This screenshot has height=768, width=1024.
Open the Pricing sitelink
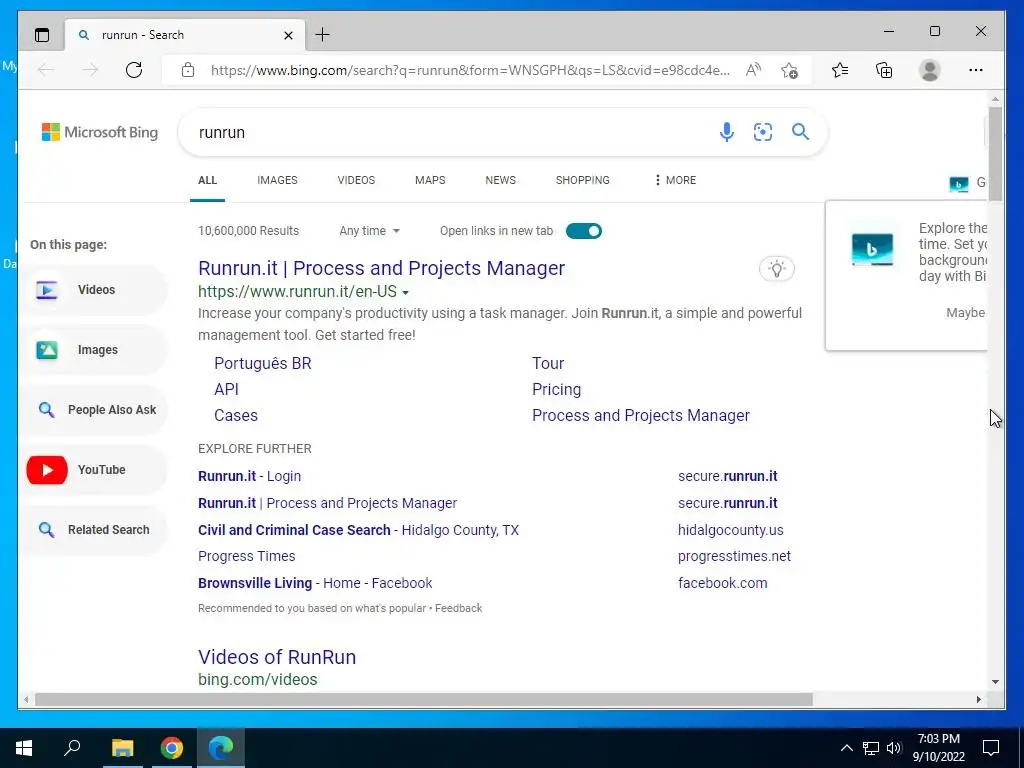(556, 390)
